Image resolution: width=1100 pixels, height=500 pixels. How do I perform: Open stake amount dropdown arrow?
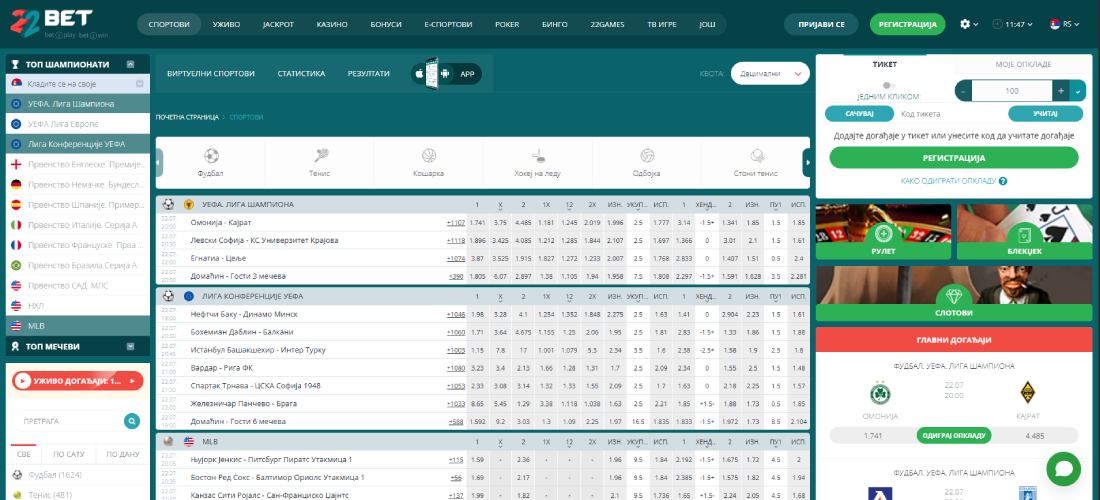tap(1078, 90)
